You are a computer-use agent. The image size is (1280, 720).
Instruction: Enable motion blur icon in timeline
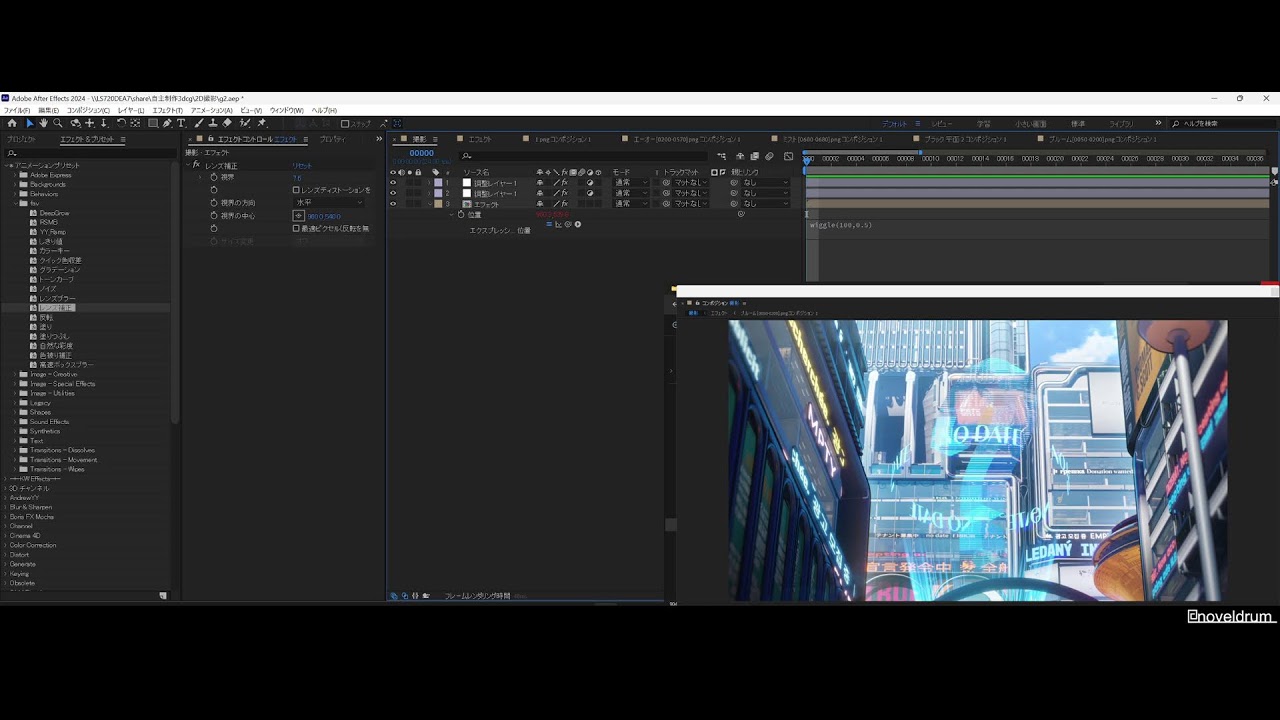769,156
